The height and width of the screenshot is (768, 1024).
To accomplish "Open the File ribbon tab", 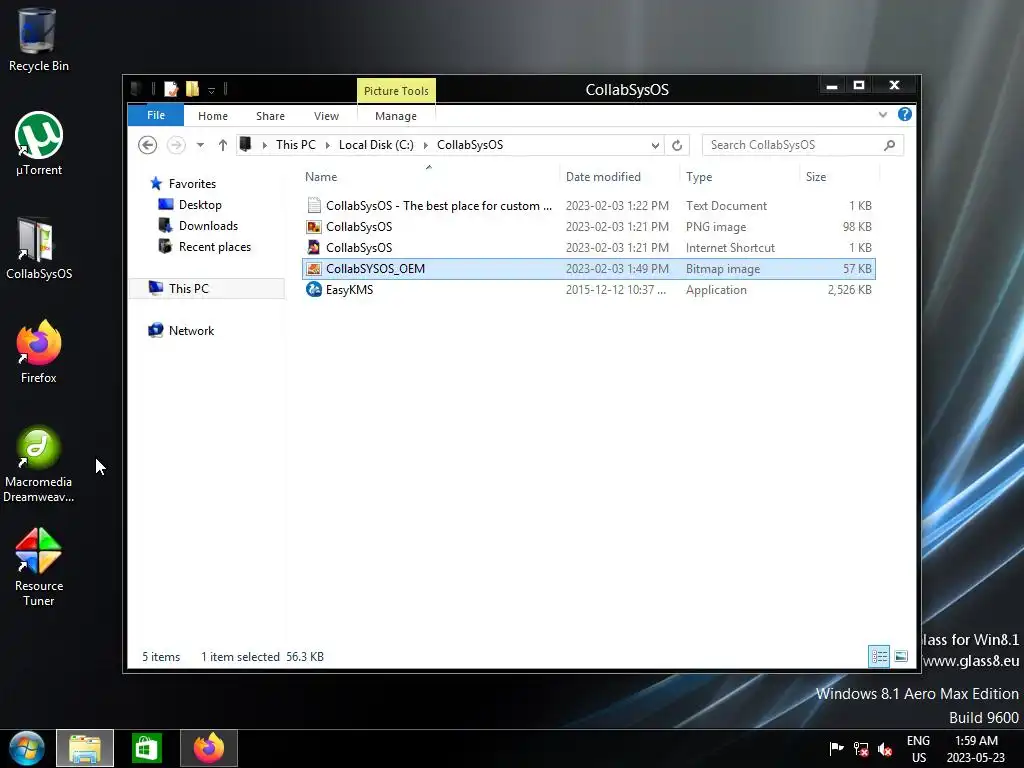I will tap(155, 115).
